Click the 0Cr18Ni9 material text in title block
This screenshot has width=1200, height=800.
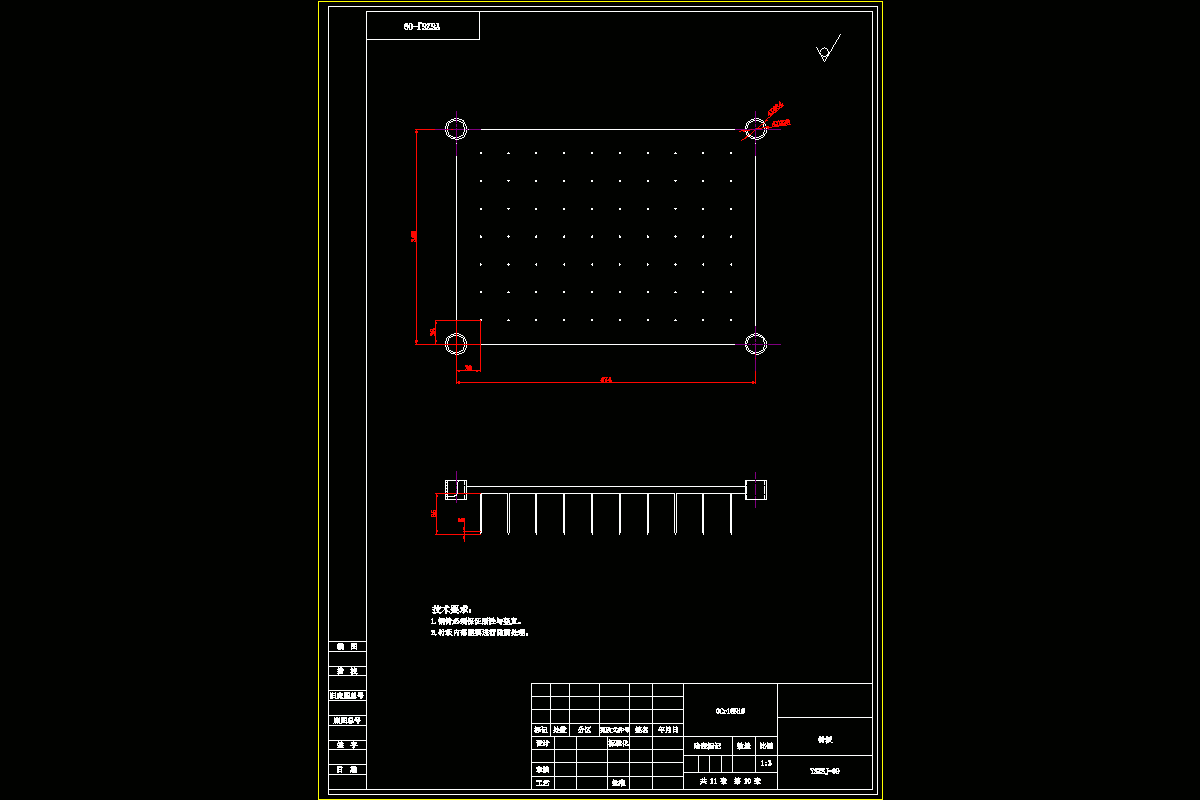pyautogui.click(x=730, y=711)
